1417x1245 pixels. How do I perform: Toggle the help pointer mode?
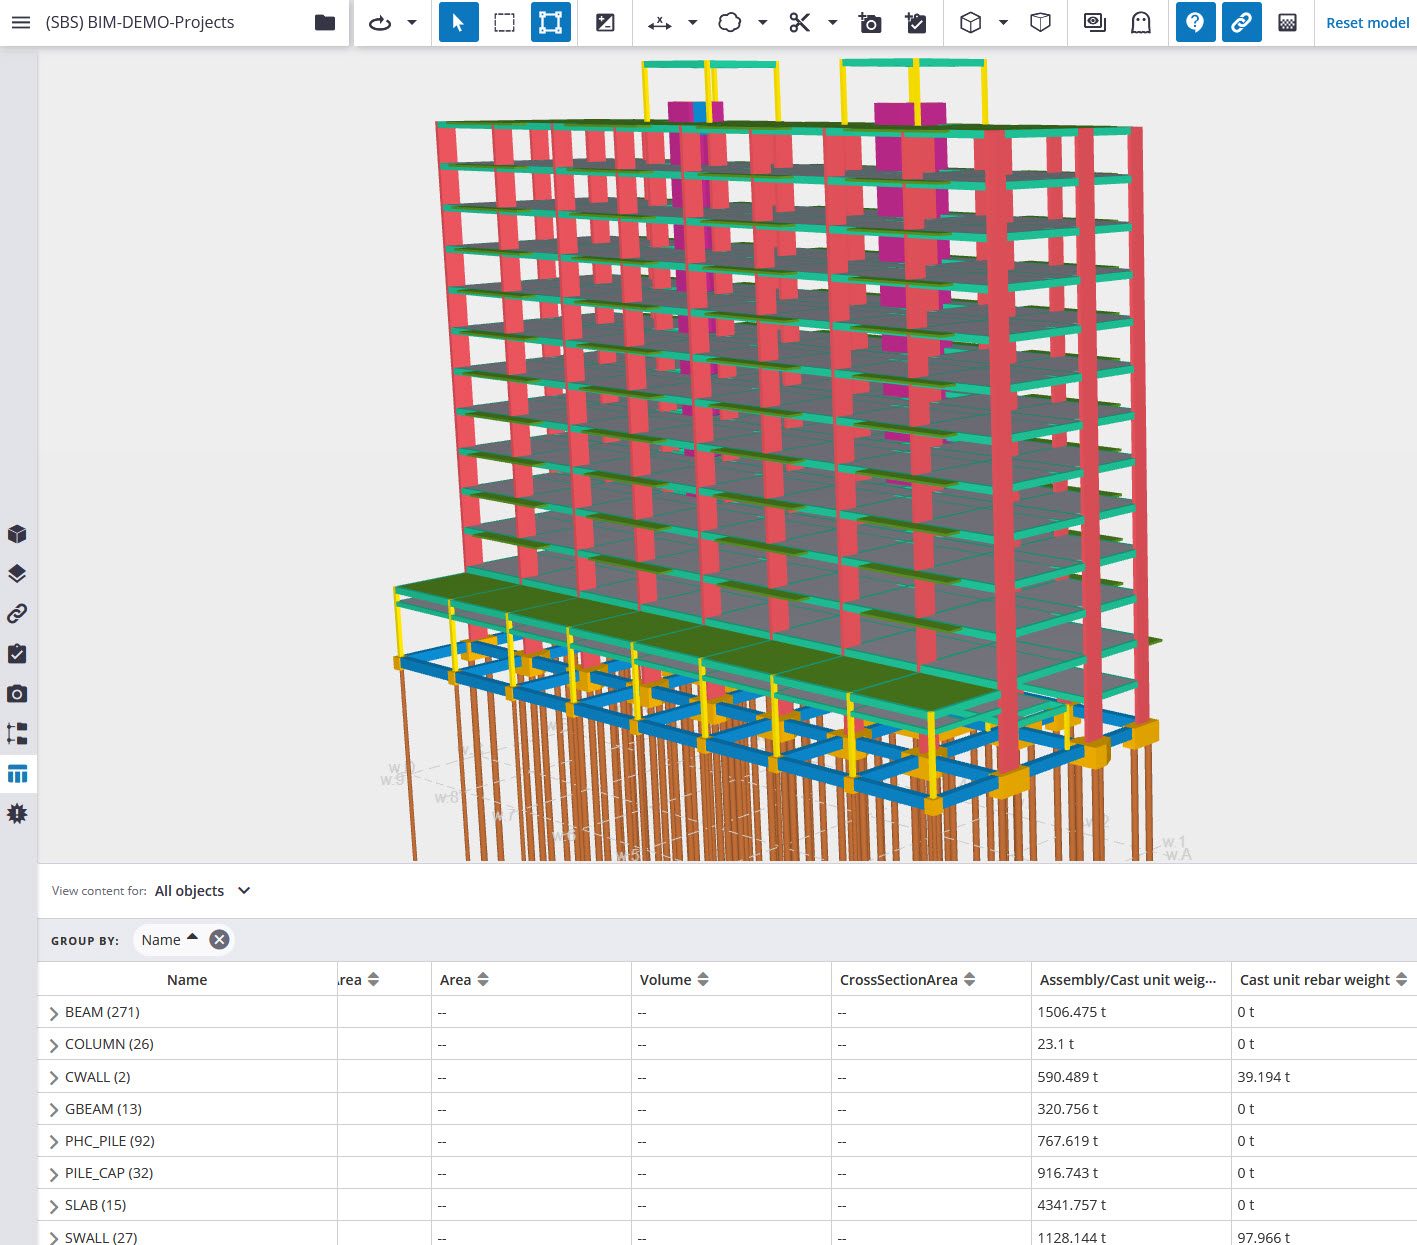1195,22
